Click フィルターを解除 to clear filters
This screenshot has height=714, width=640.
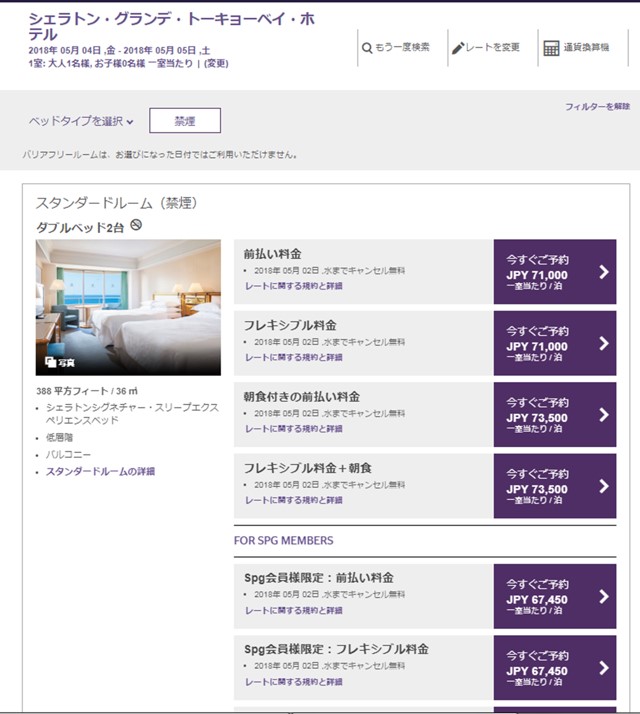597,107
